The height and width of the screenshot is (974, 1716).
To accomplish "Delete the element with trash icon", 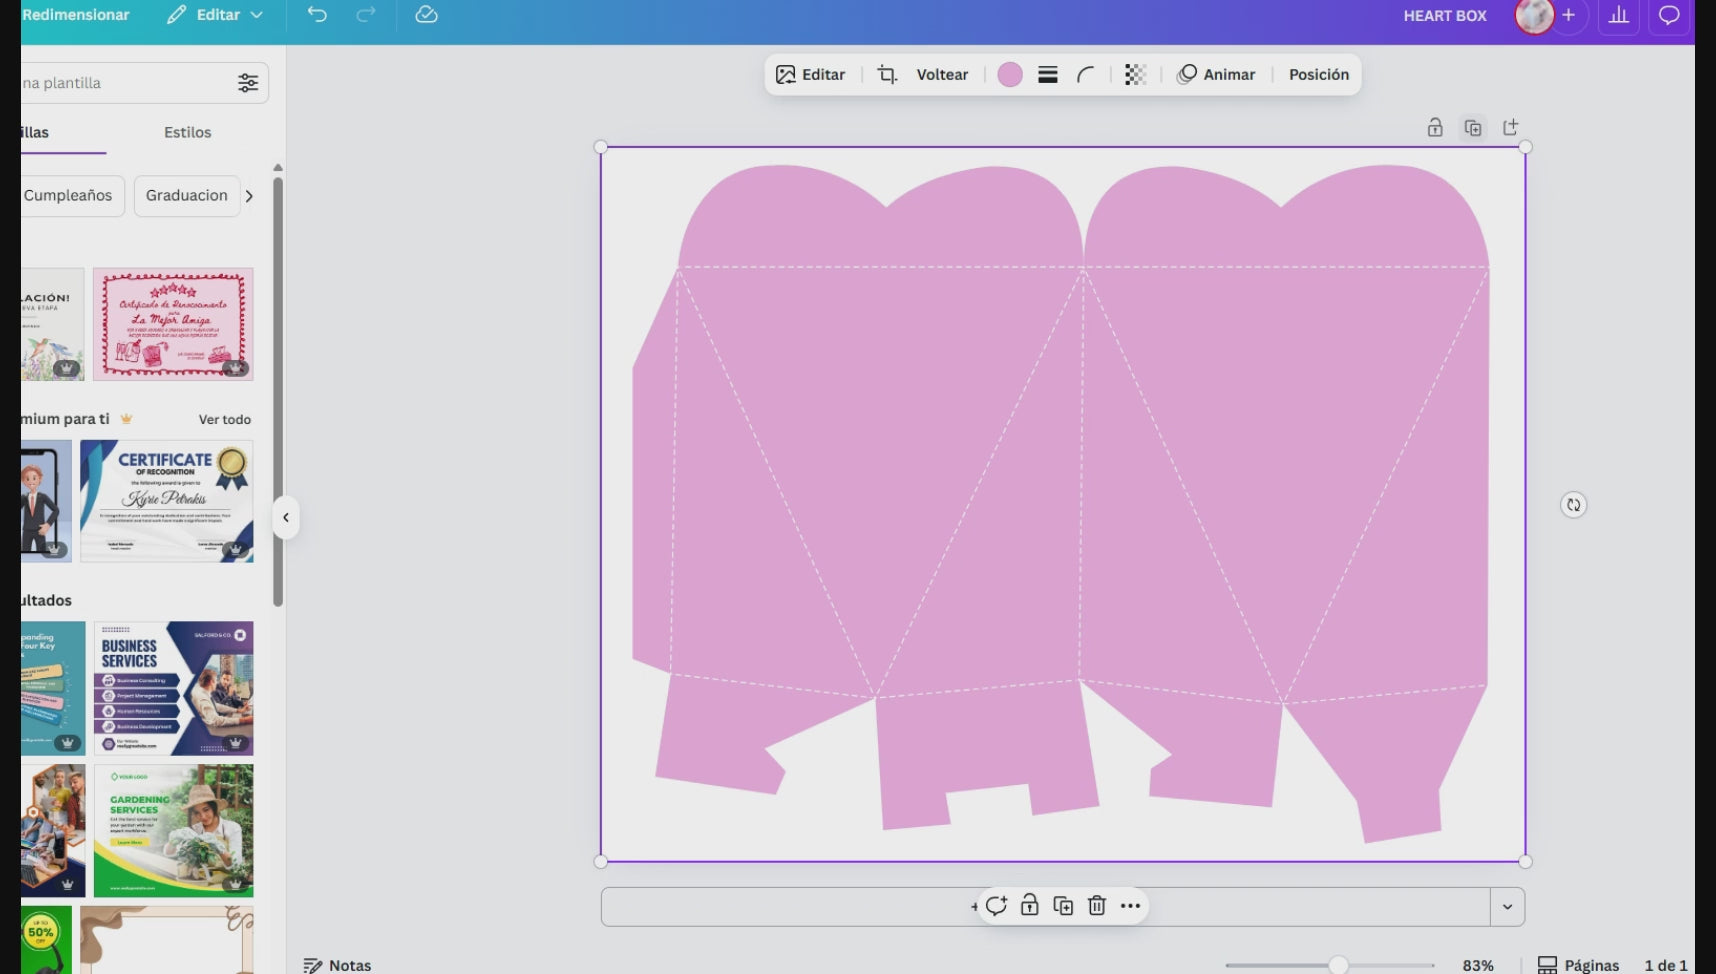I will coord(1097,906).
